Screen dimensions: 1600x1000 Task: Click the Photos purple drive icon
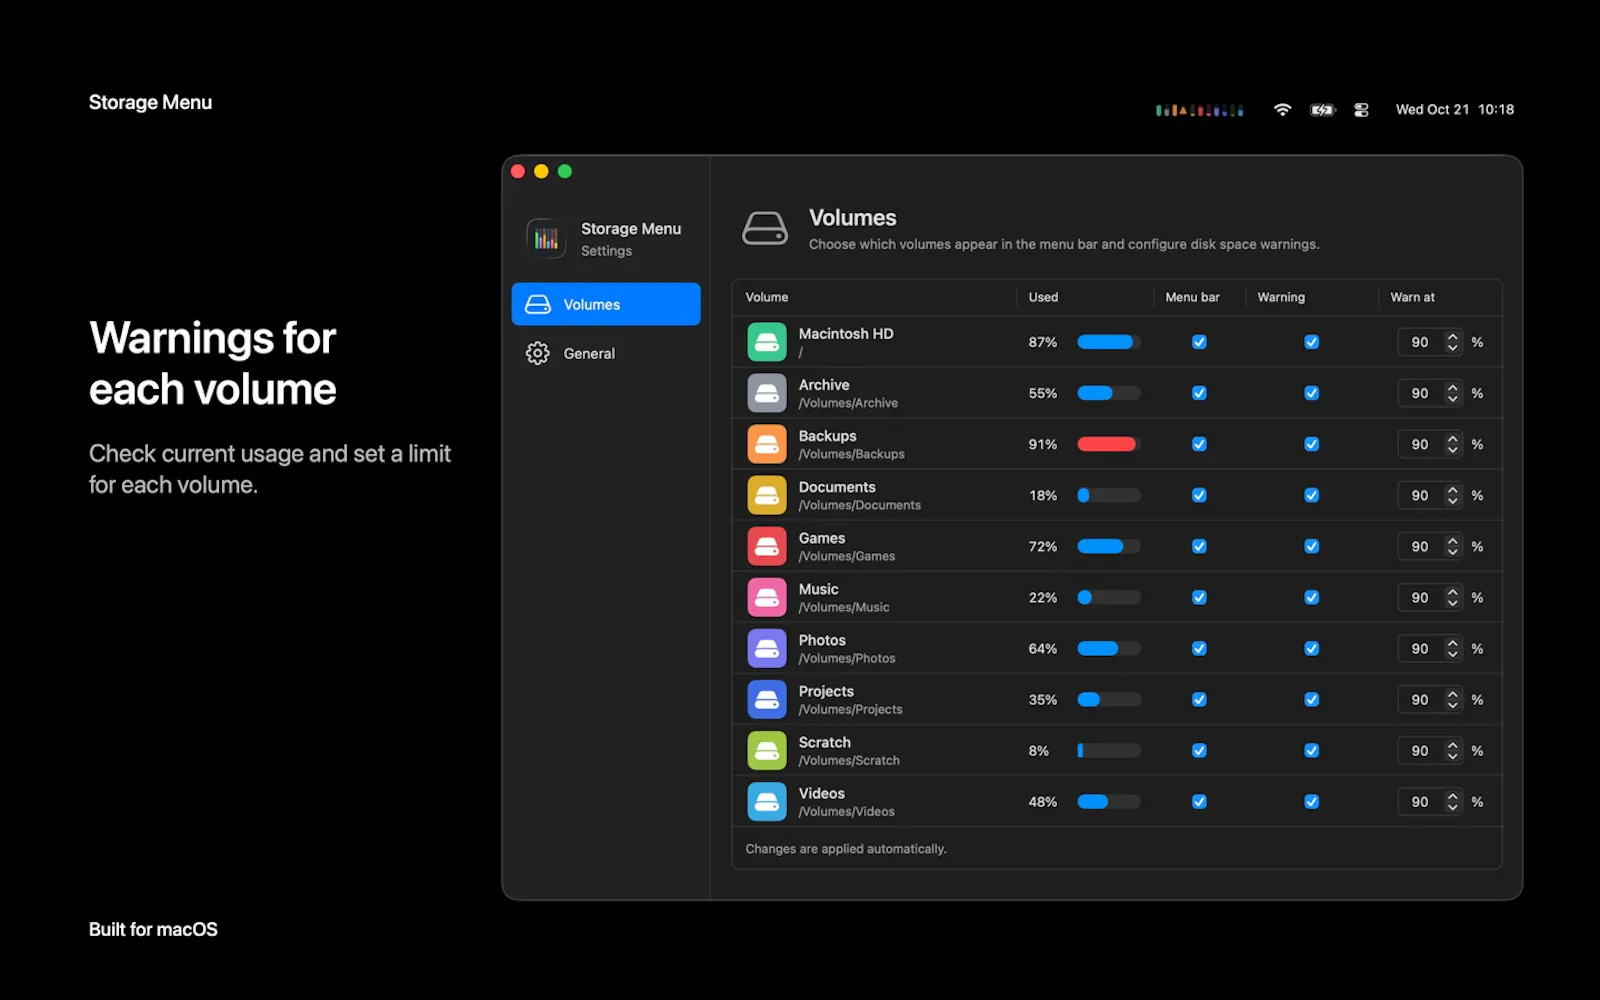coord(767,648)
